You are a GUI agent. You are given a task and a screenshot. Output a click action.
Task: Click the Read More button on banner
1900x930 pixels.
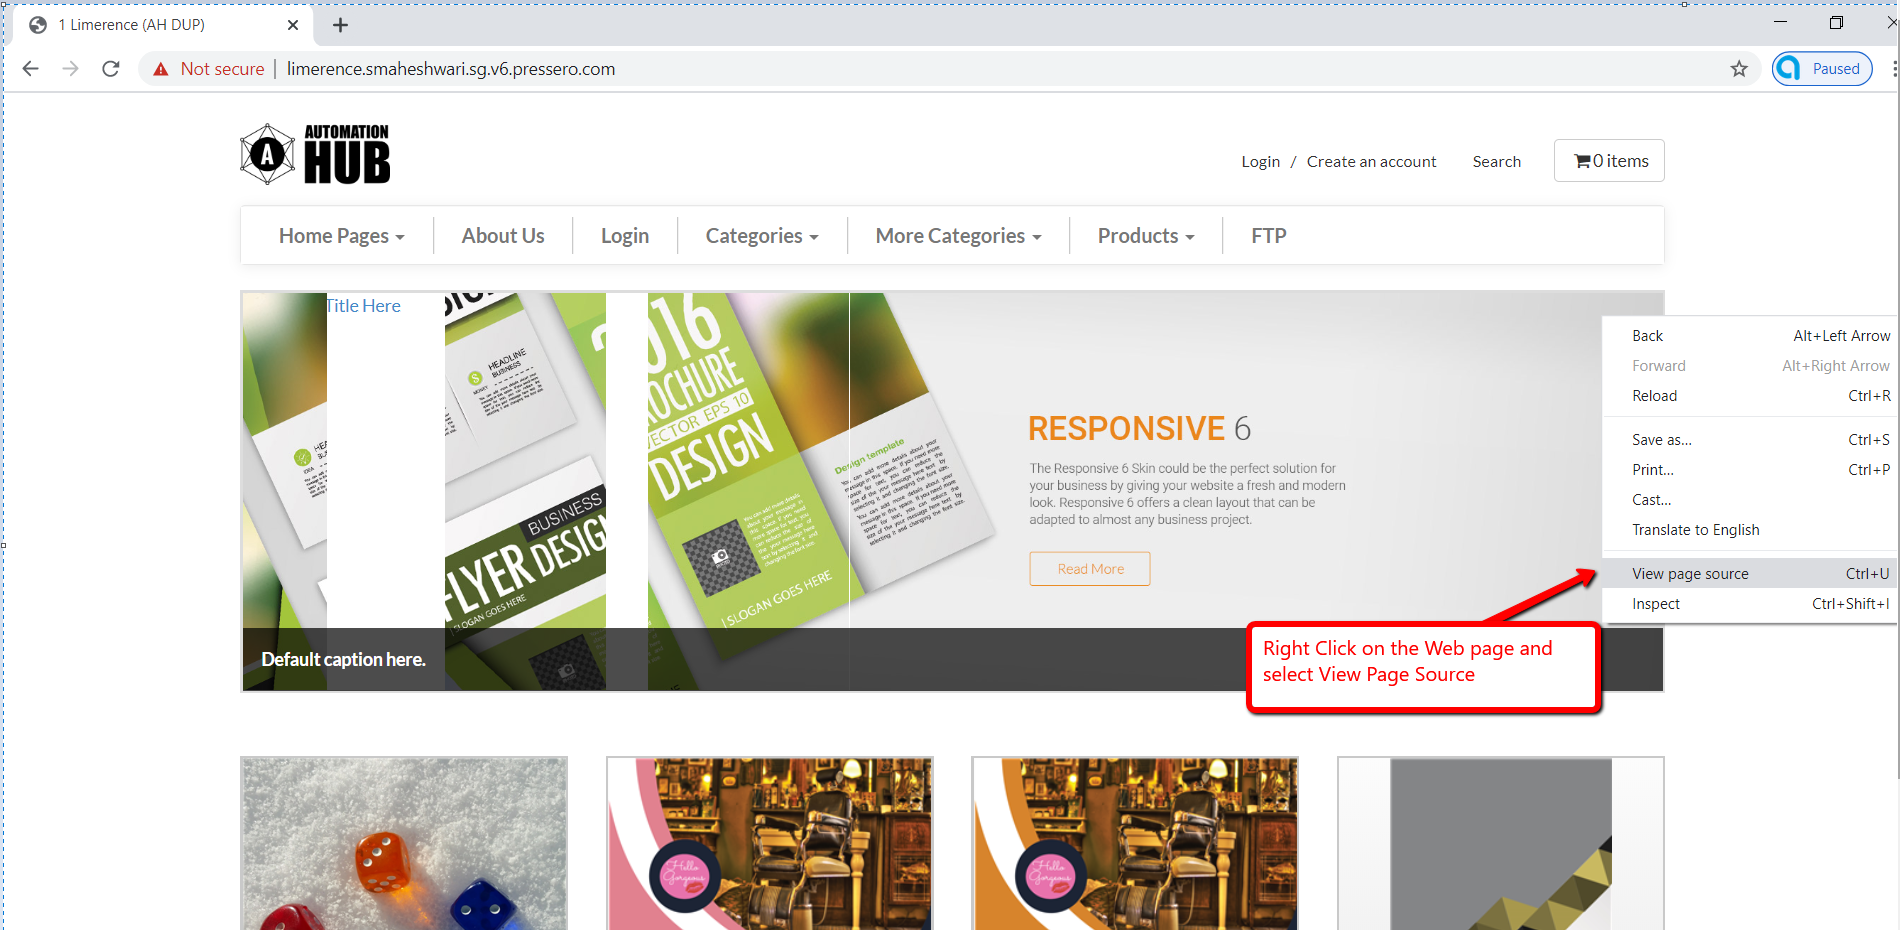click(x=1090, y=568)
